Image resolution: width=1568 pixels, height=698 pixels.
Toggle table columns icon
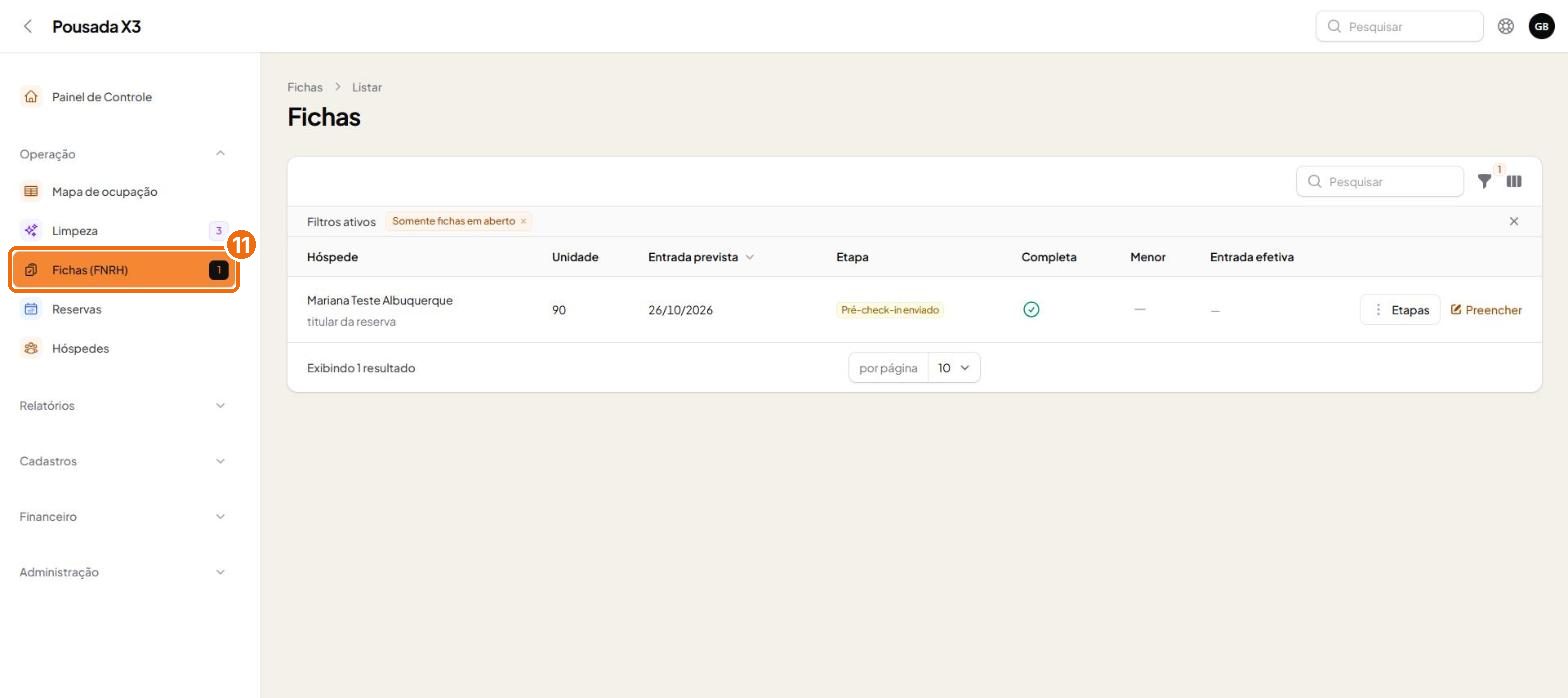pos(1514,182)
